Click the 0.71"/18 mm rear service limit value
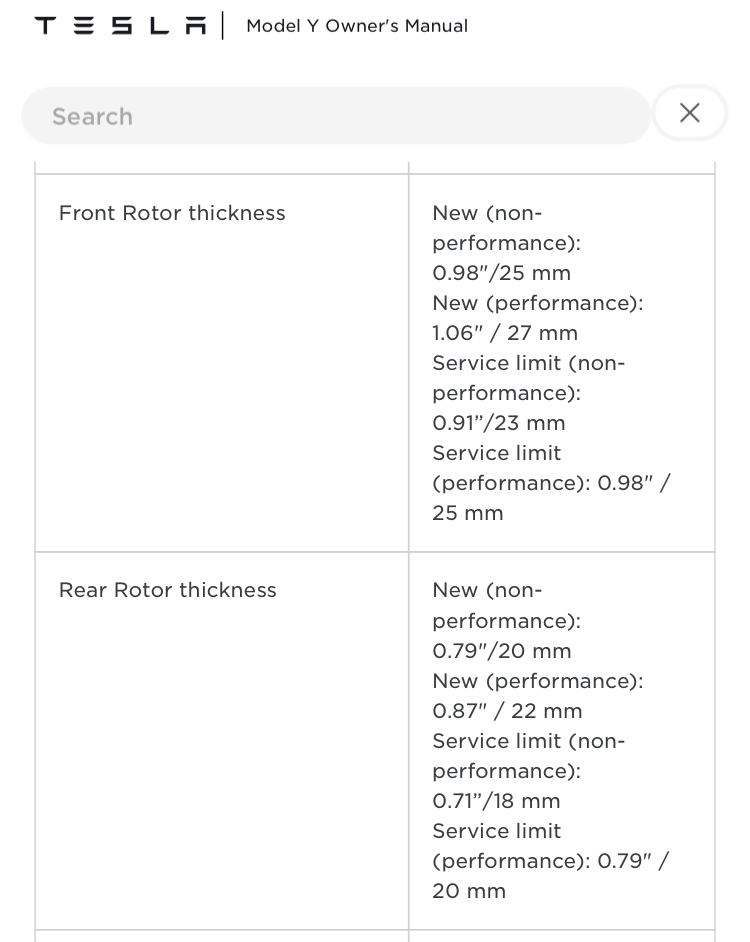 pos(496,801)
